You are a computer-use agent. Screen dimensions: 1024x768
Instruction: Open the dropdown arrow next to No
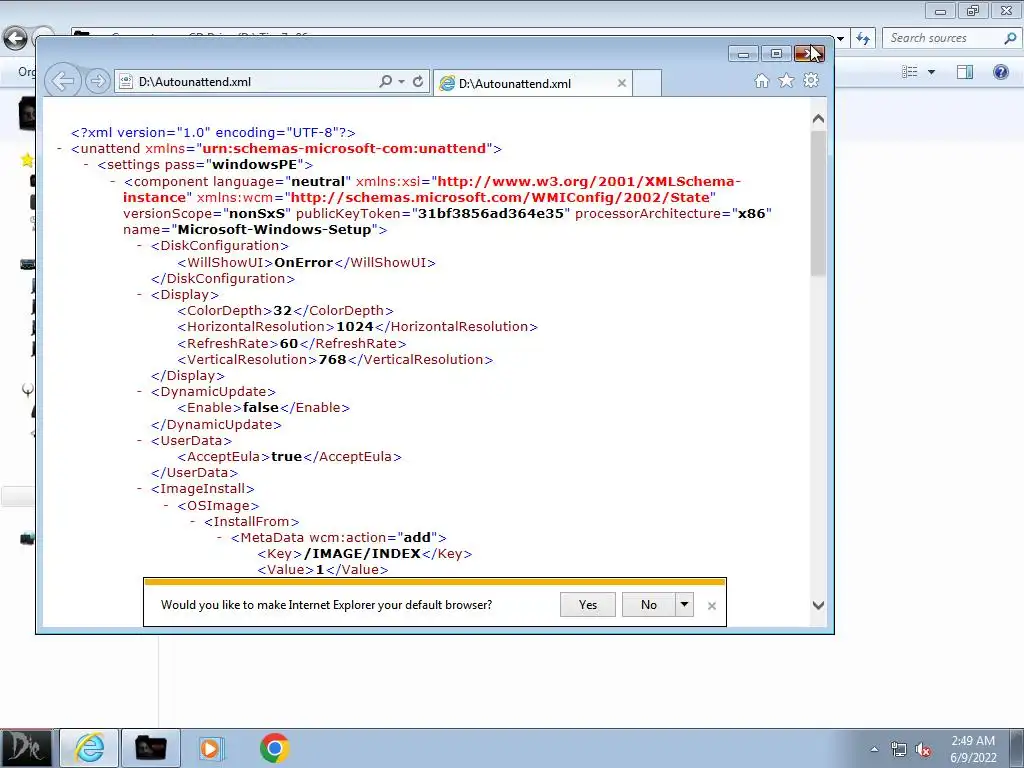[684, 605]
